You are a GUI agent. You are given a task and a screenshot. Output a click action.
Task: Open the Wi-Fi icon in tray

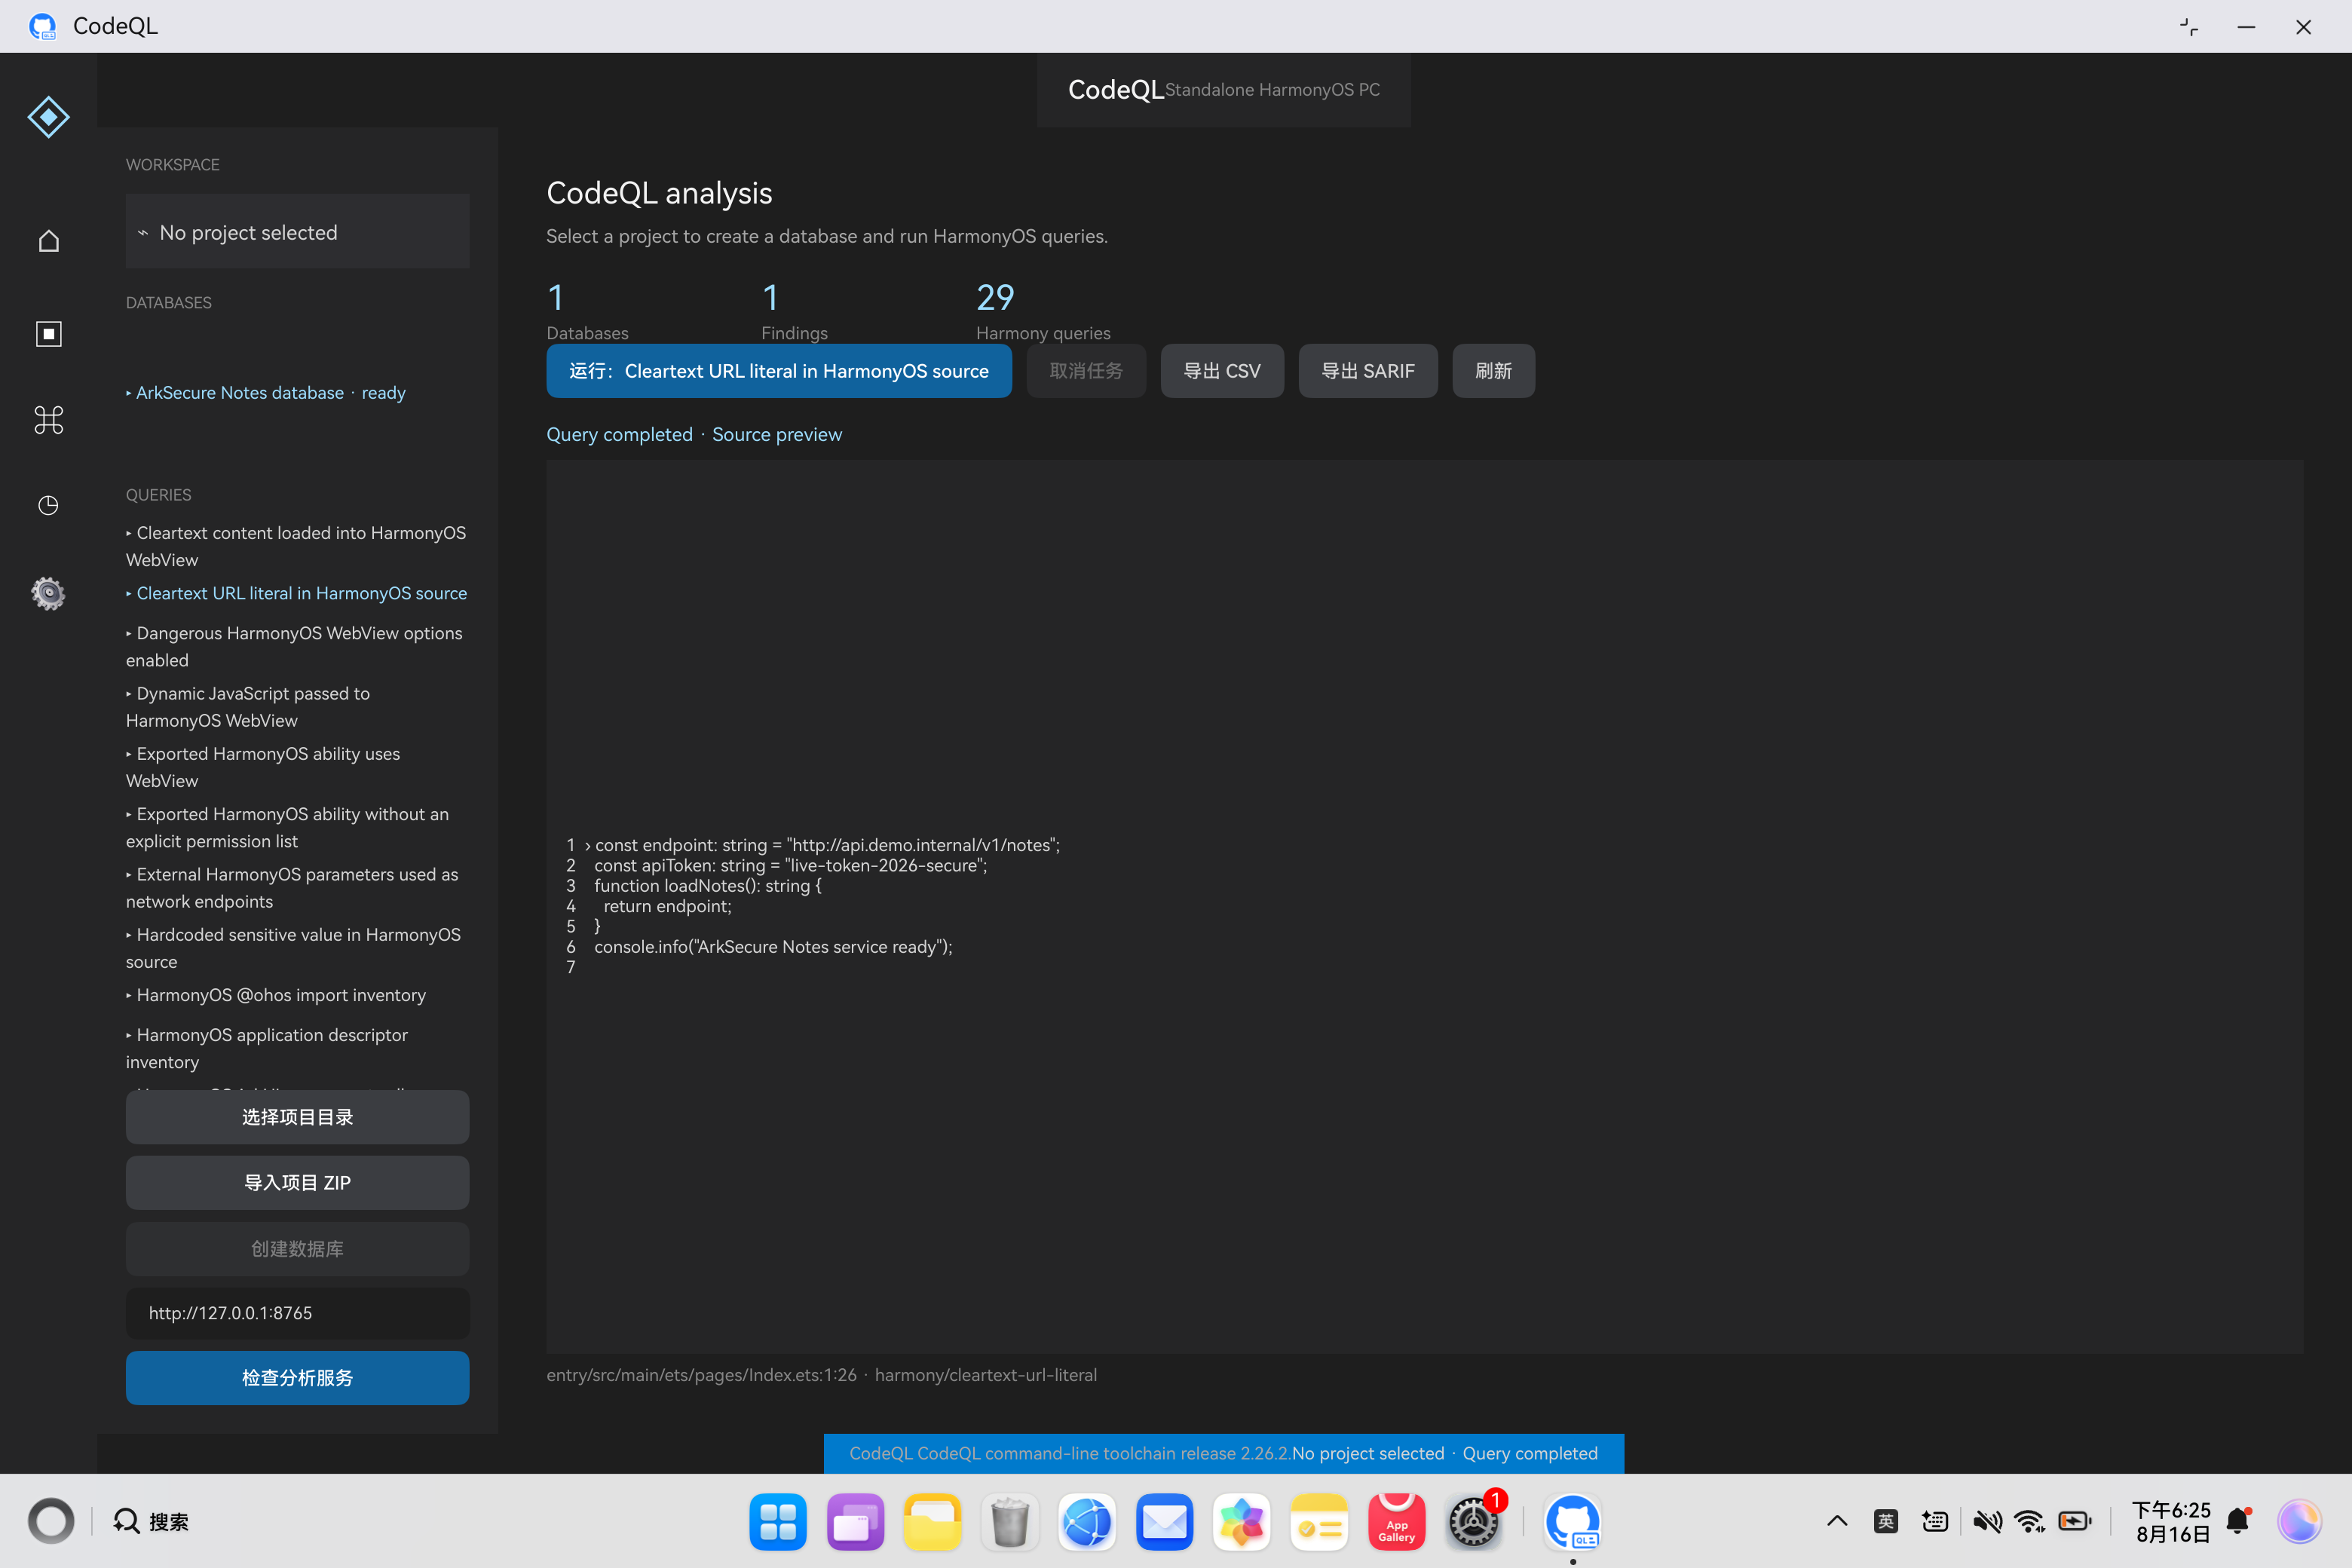2030,1521
